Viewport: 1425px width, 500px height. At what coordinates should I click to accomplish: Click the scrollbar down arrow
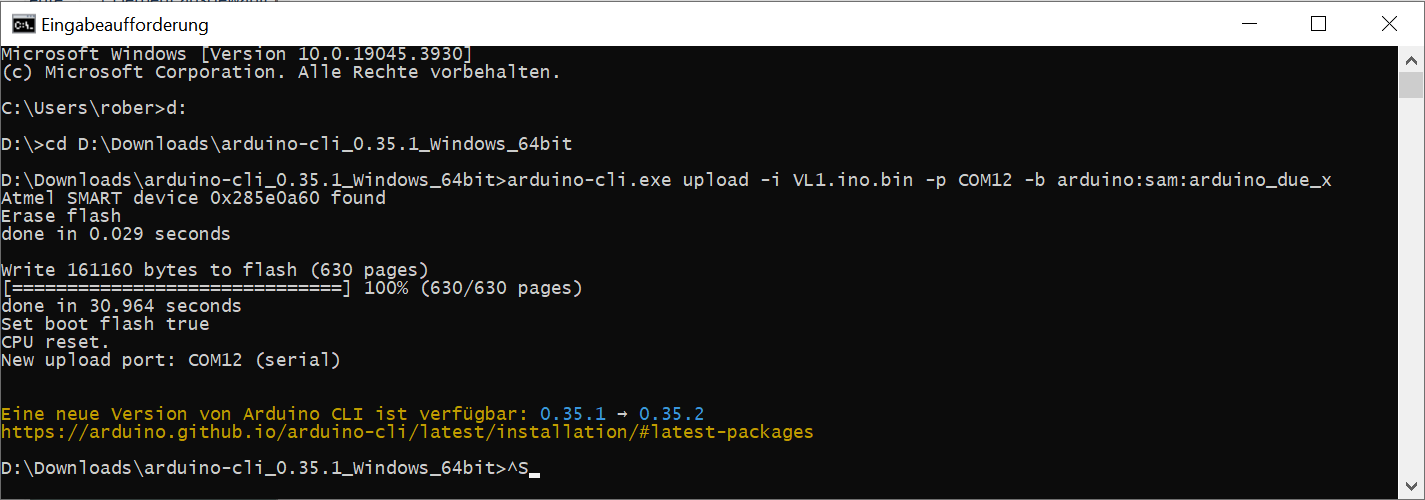point(1410,488)
